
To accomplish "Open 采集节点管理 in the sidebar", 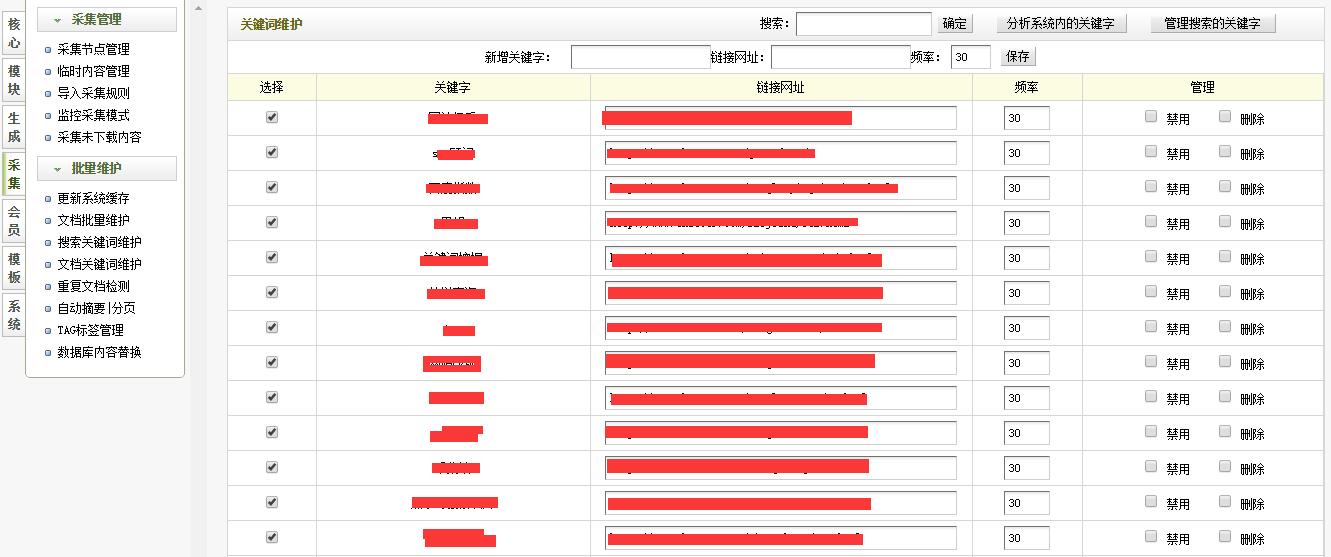I will tap(93, 49).
